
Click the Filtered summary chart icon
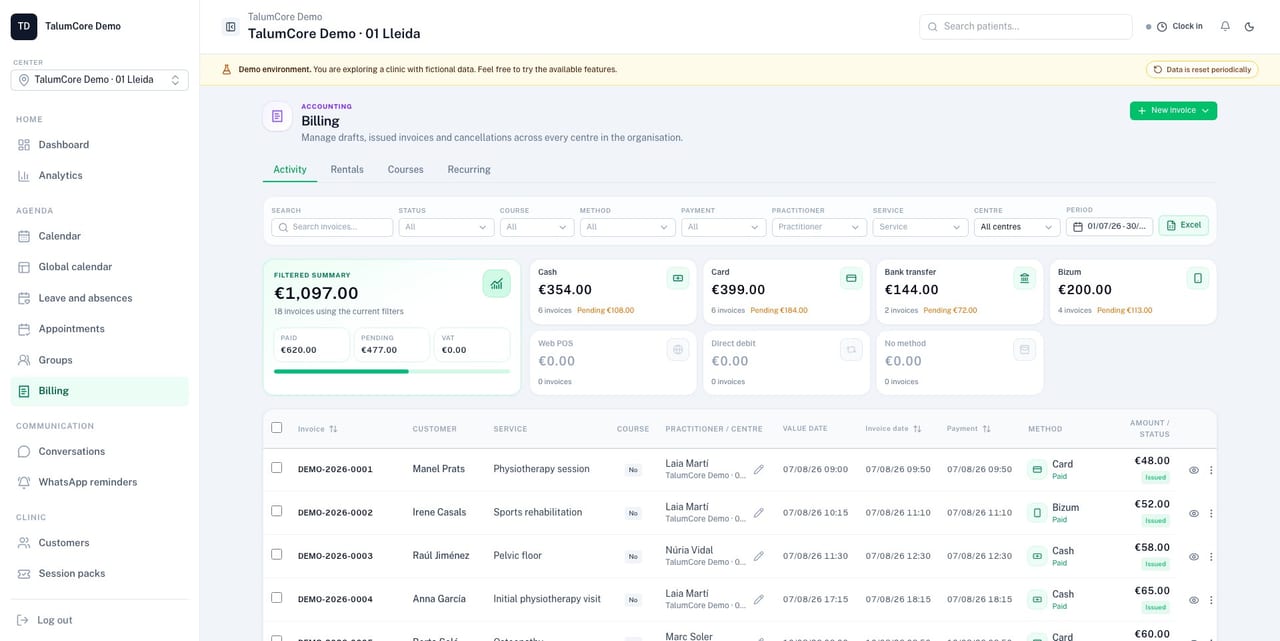point(496,283)
